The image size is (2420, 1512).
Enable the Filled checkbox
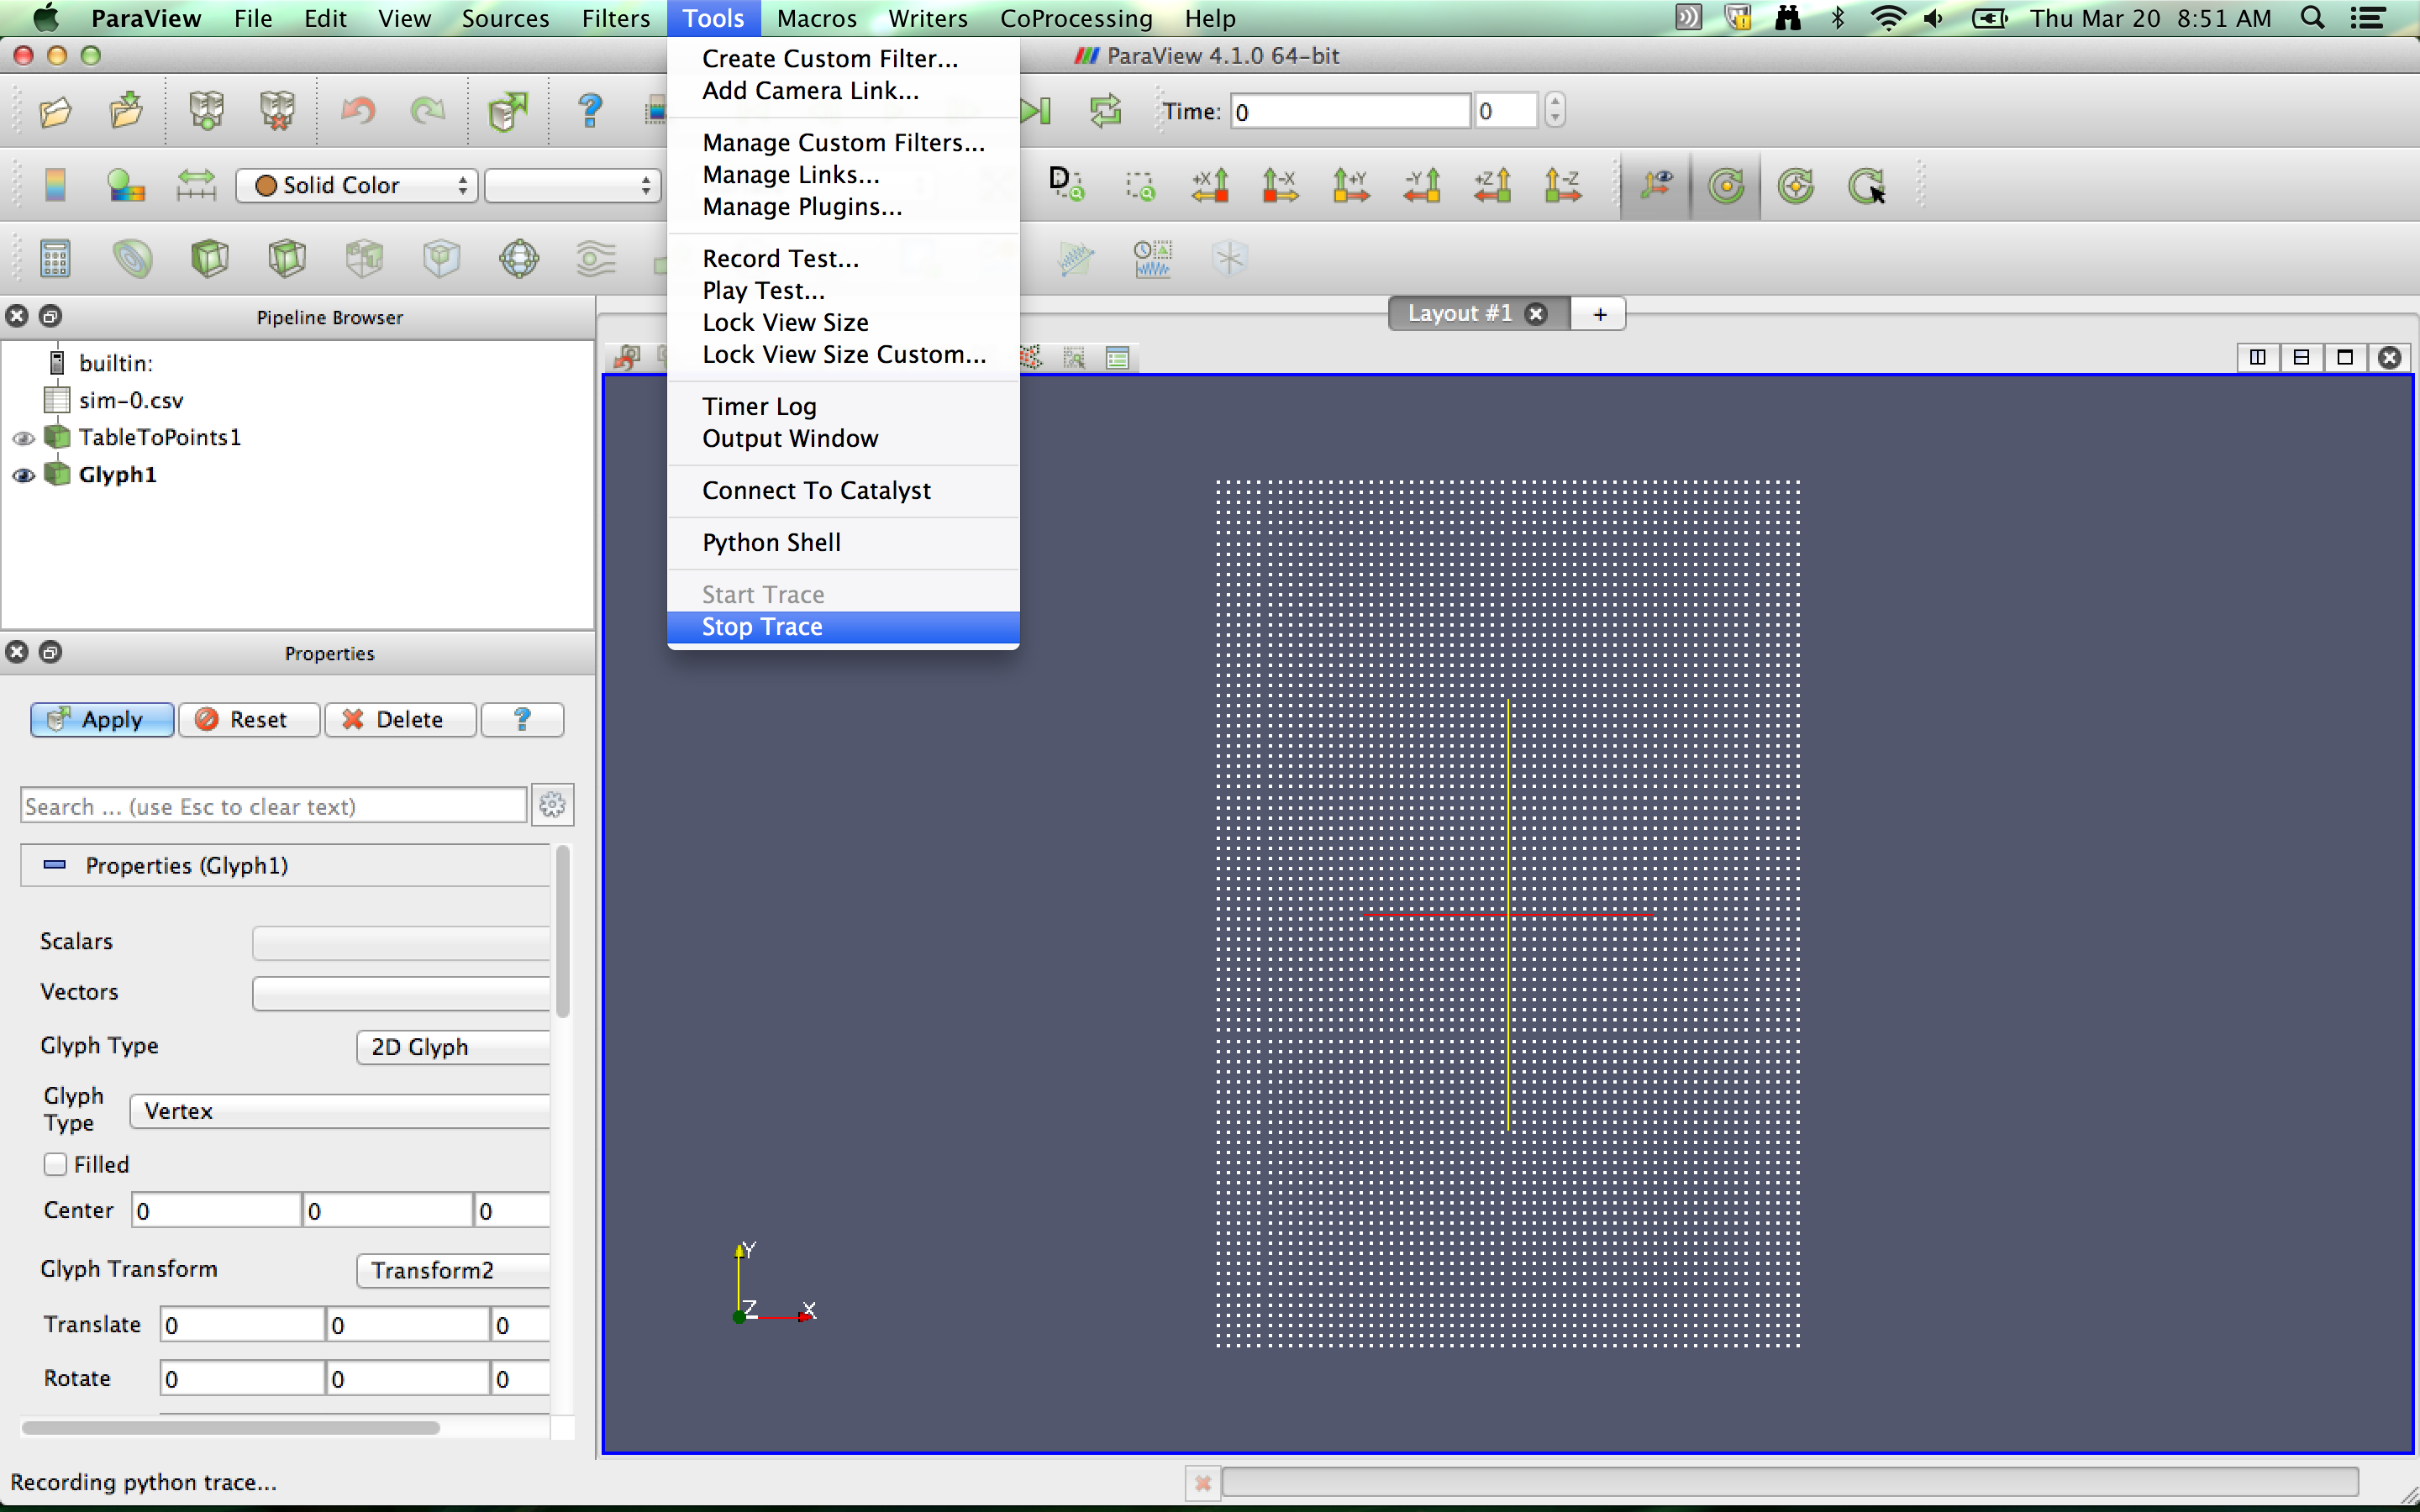(x=56, y=1164)
